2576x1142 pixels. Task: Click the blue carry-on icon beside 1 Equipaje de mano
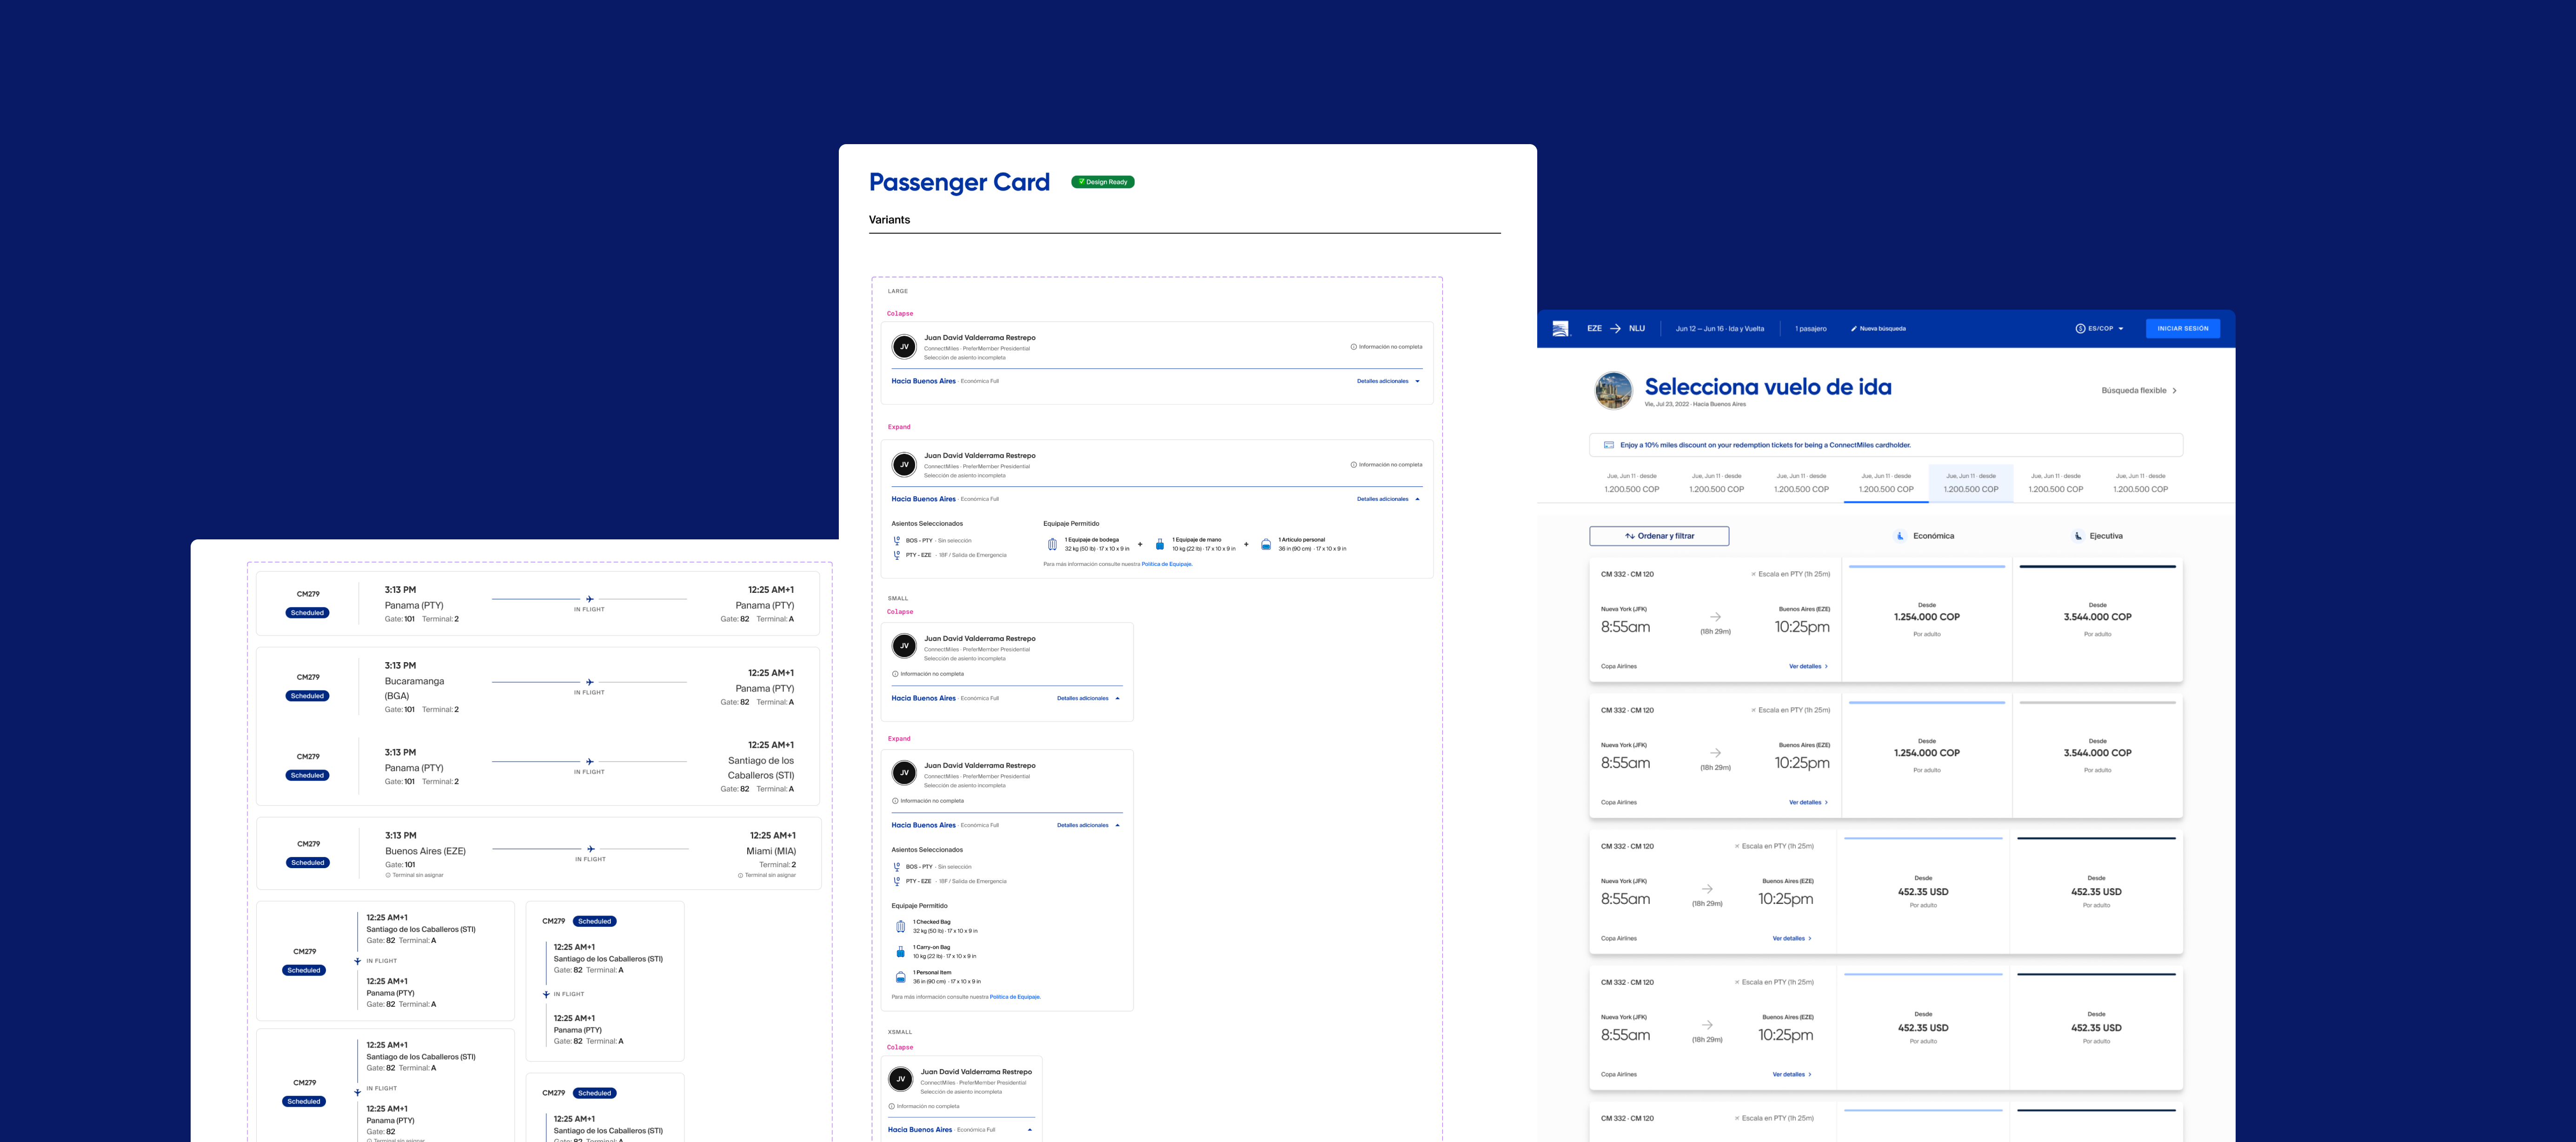[x=1160, y=544]
